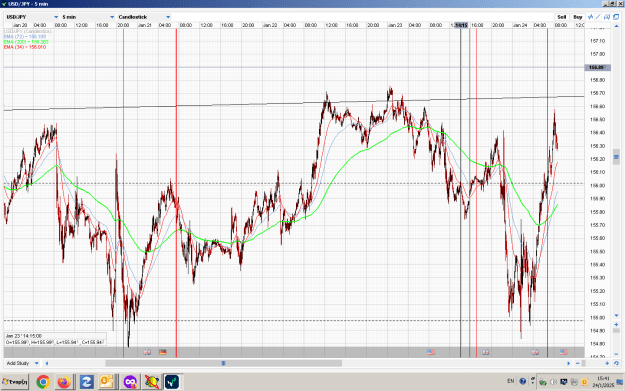Click the chart annotations icon beside line tool

coord(607,17)
